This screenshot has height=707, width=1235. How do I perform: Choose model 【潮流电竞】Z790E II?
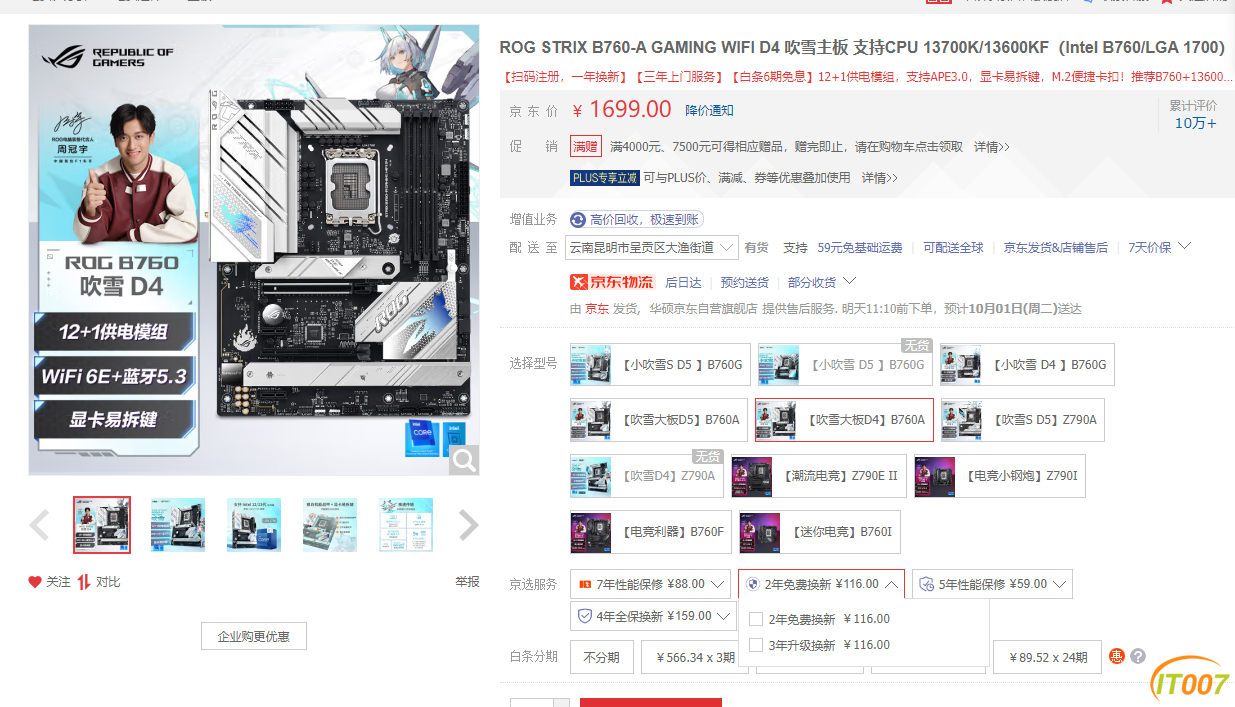coord(818,476)
